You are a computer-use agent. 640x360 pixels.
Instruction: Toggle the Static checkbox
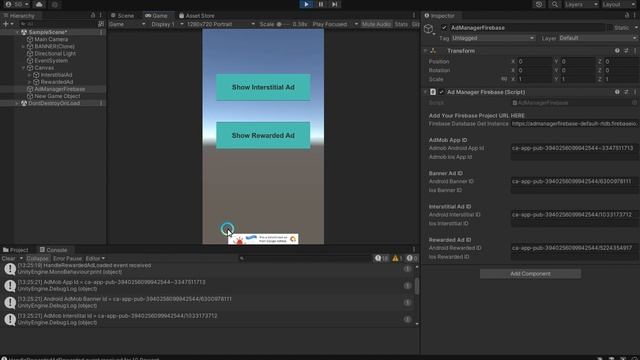[x=611, y=28]
